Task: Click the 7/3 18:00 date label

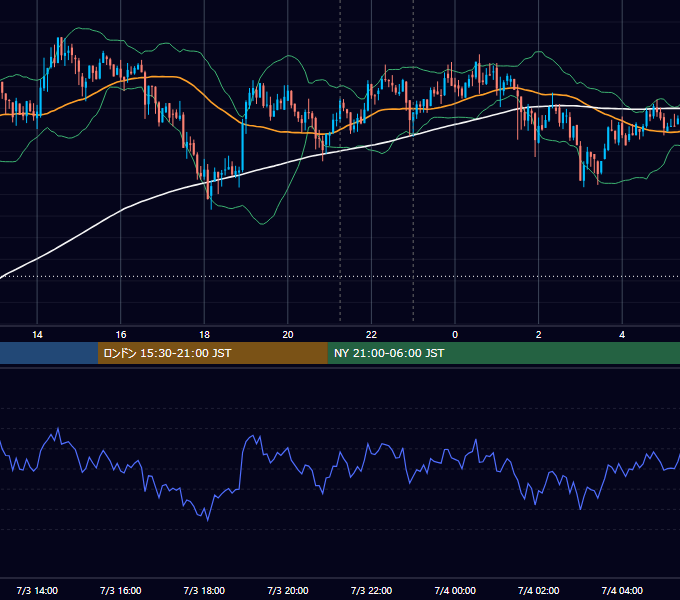Action: [x=204, y=591]
